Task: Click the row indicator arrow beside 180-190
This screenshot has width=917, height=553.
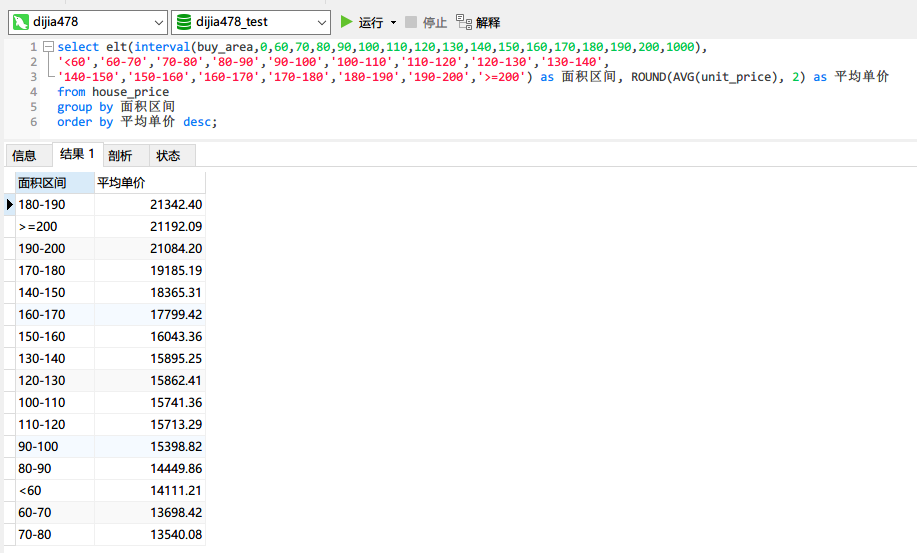Action: tap(10, 205)
